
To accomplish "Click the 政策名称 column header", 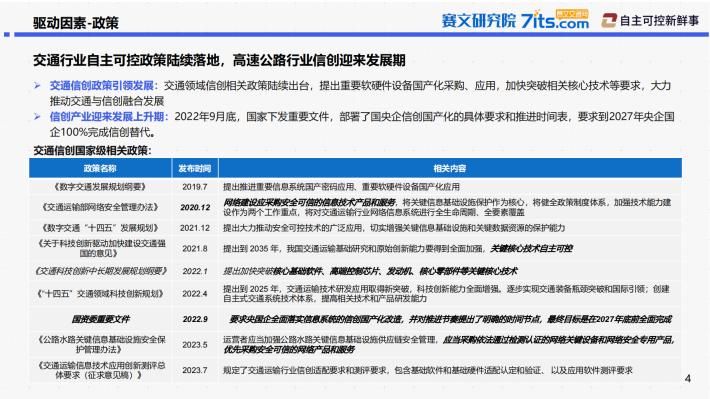I will tap(100, 168).
